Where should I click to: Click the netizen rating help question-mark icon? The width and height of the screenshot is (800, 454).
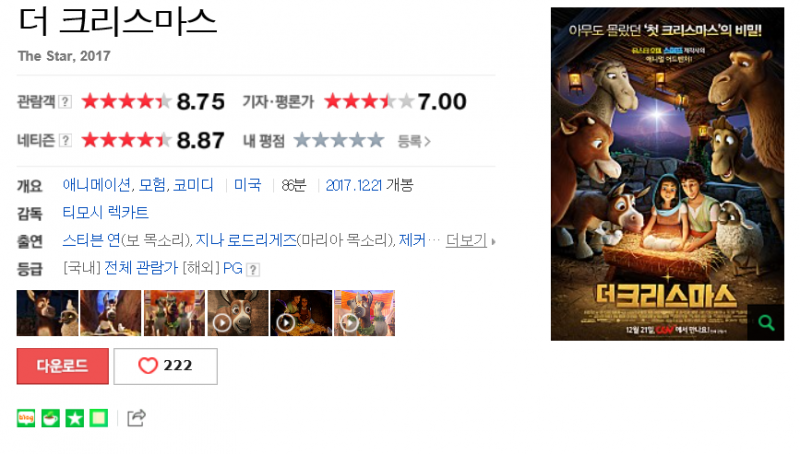click(65, 140)
